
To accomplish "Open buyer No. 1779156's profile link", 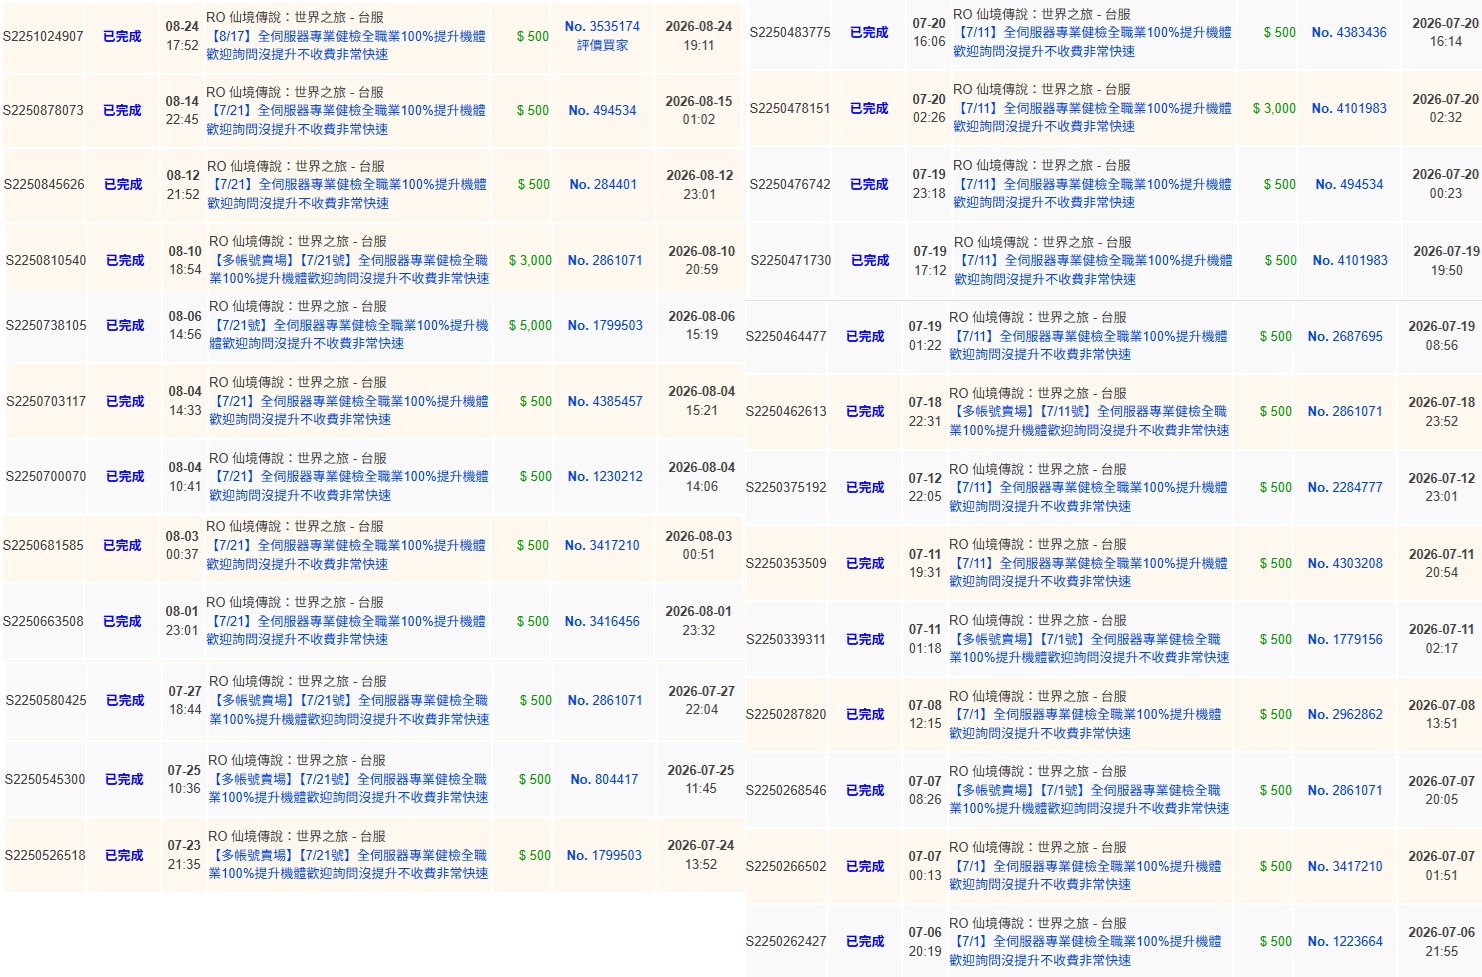I will (1345, 640).
